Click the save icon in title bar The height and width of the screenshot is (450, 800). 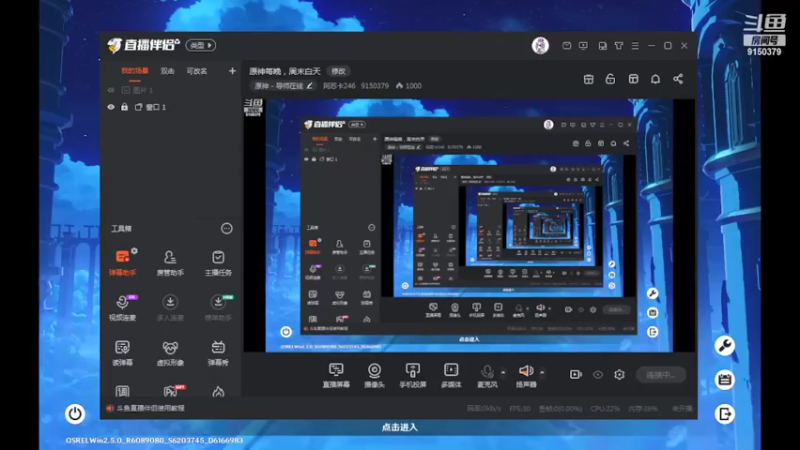tap(603, 45)
